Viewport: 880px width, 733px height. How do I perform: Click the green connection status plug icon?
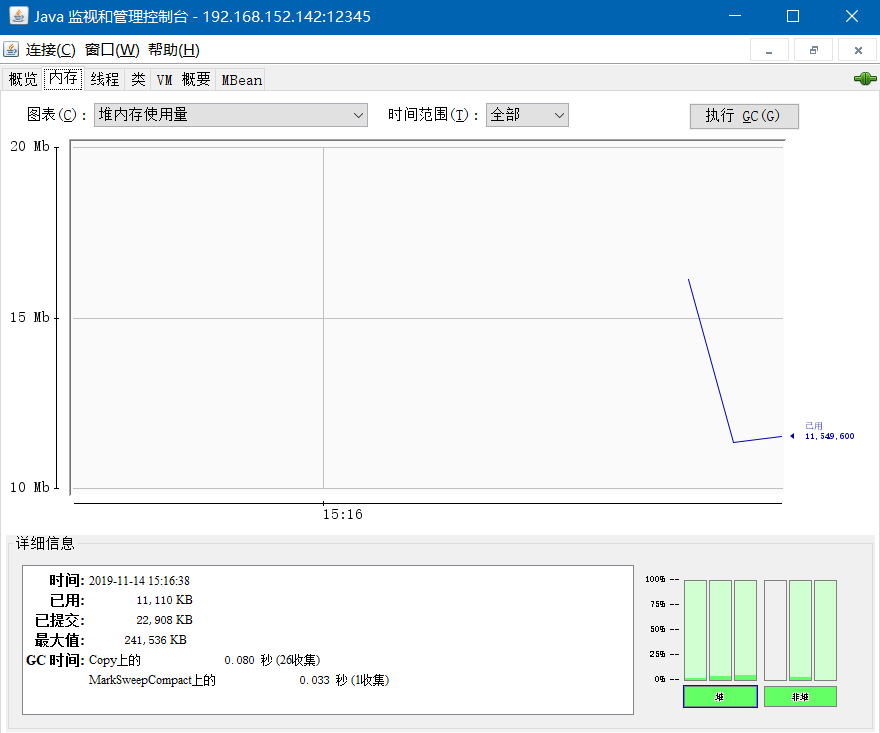[x=863, y=78]
